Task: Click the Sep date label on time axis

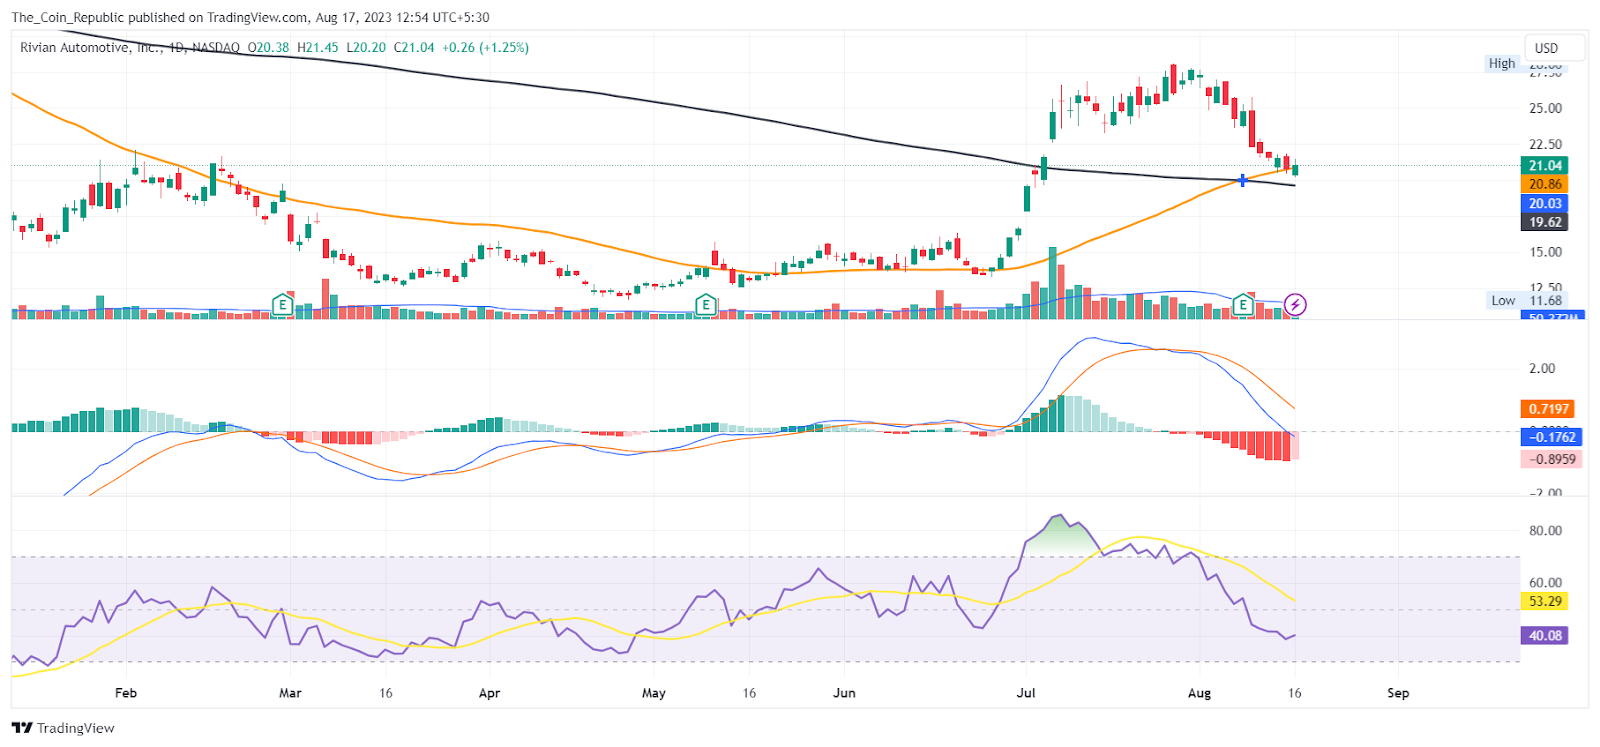Action: click(x=1398, y=693)
